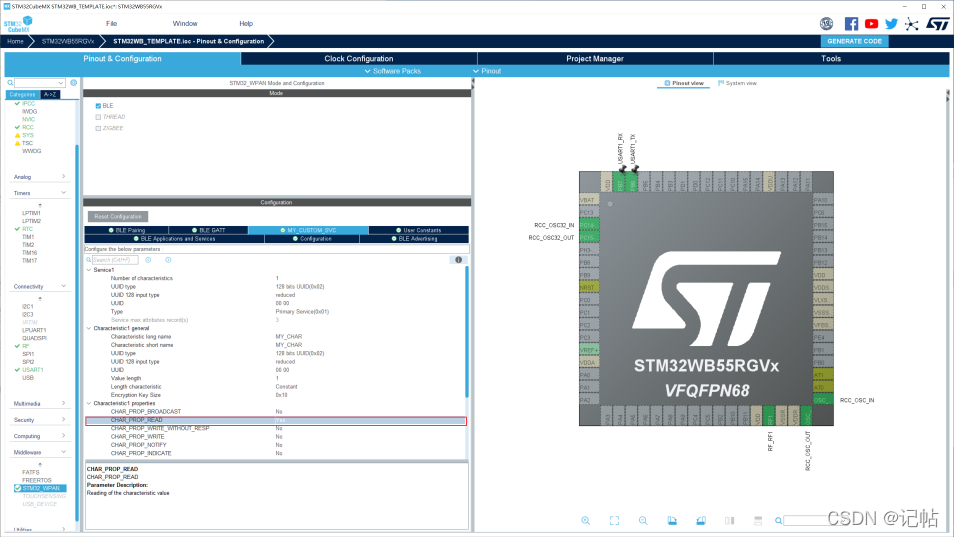Open the Help menu
The image size is (954, 537).
click(x=246, y=24)
